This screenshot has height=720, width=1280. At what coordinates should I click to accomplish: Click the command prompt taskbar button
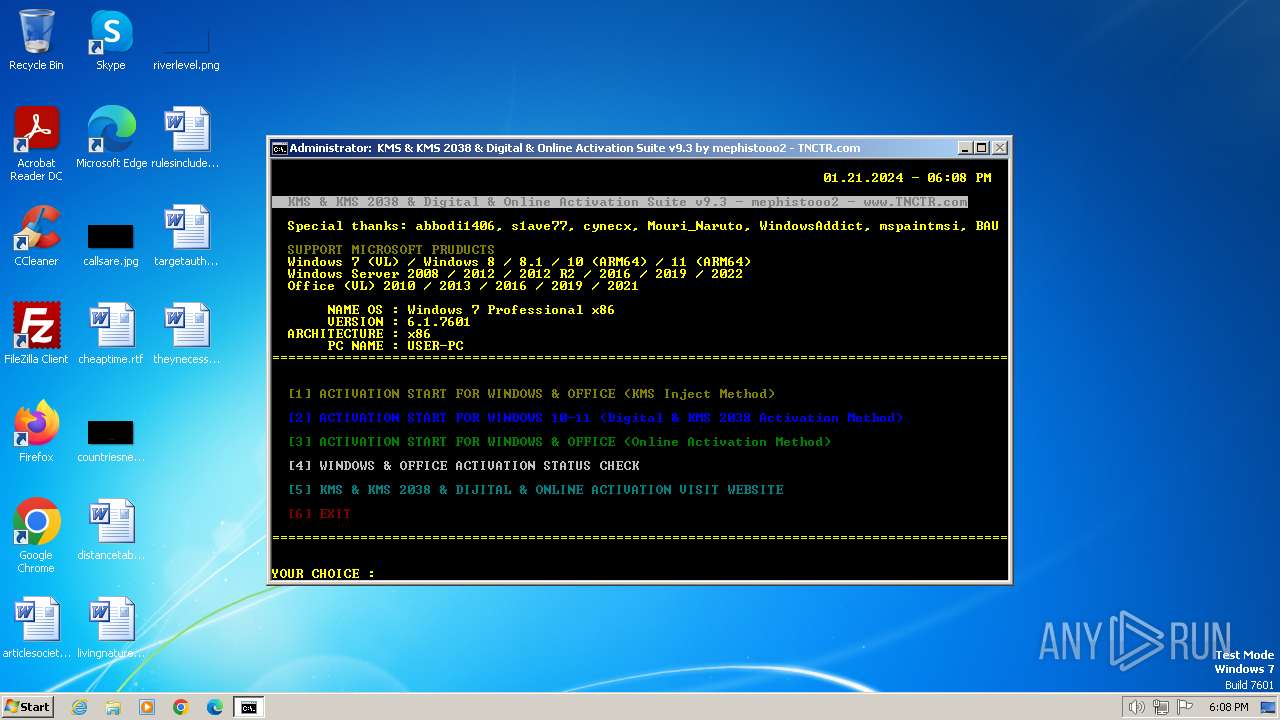(249, 707)
